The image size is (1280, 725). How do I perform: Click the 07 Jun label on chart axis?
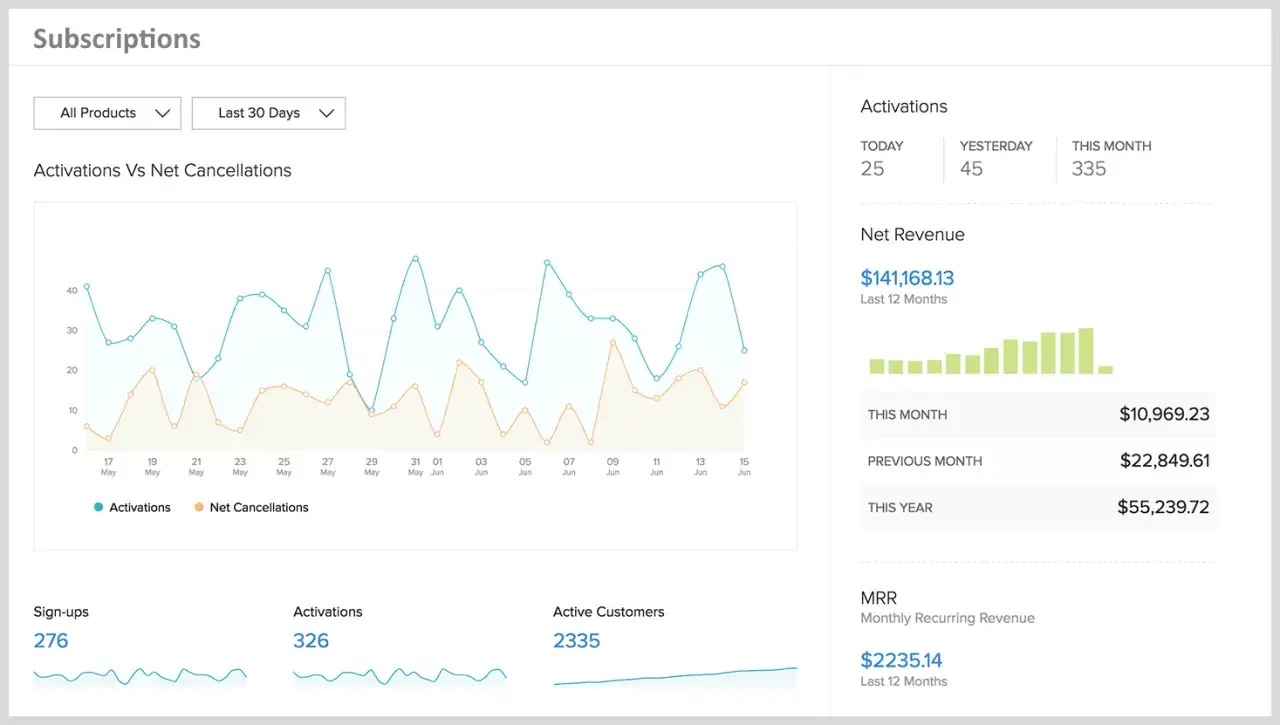(569, 466)
